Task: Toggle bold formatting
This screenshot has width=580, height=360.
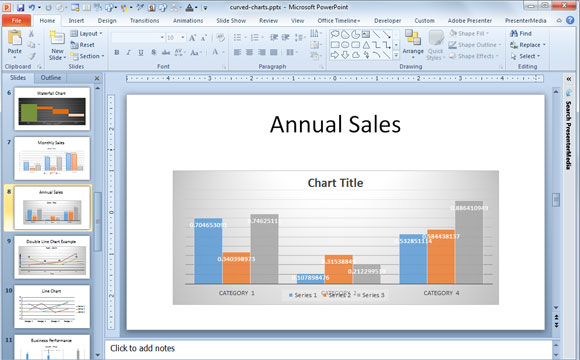Action: pos(117,53)
